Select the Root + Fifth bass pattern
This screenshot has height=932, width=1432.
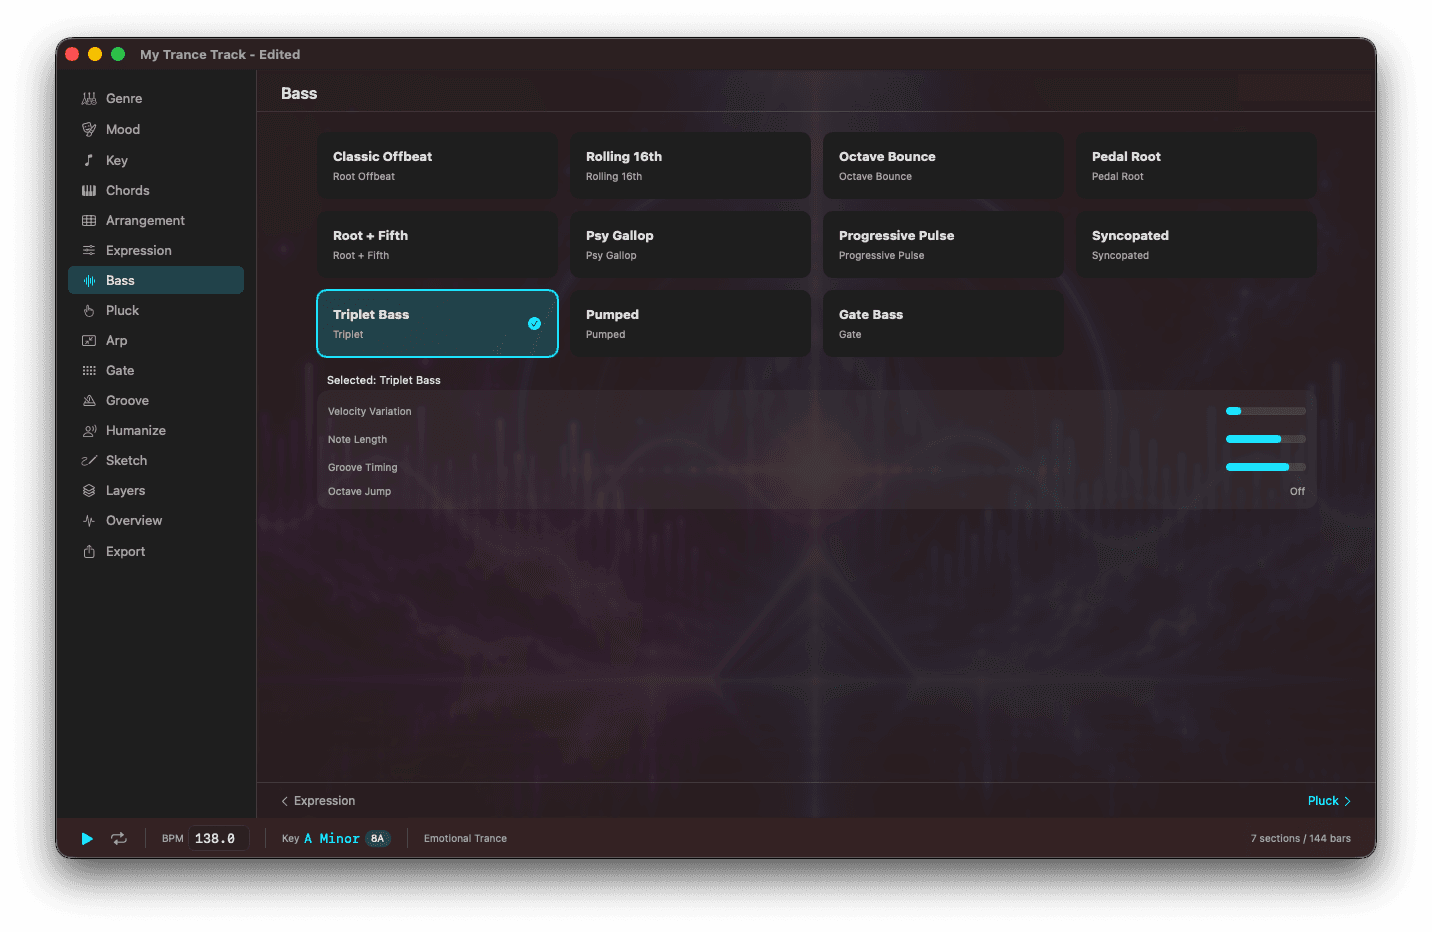tap(437, 244)
